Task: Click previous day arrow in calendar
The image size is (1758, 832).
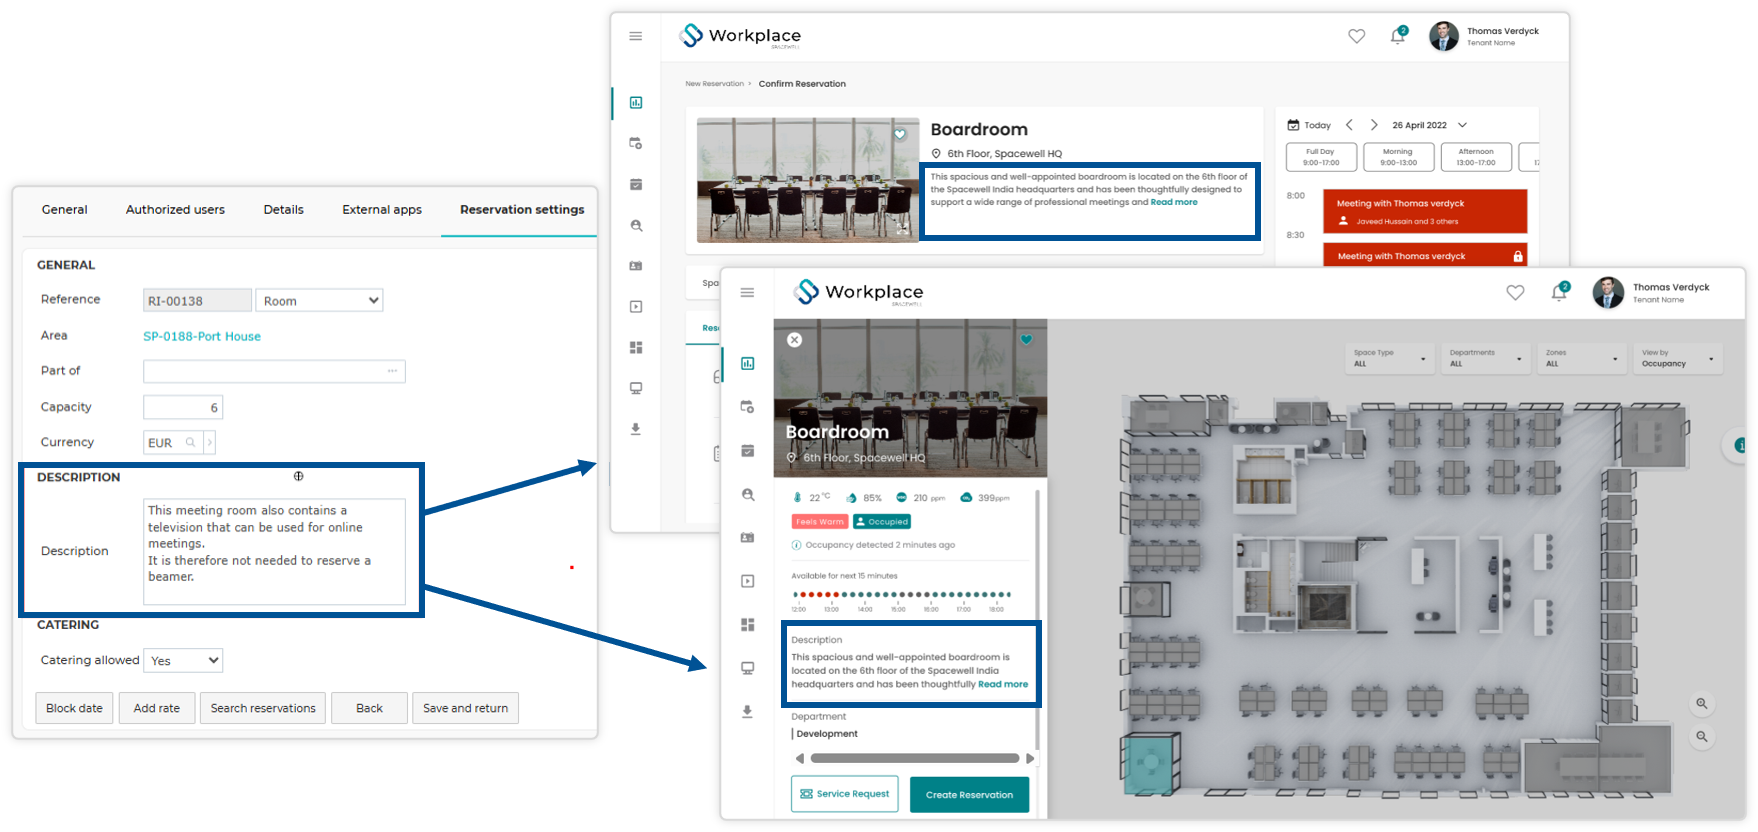Action: tap(1349, 125)
